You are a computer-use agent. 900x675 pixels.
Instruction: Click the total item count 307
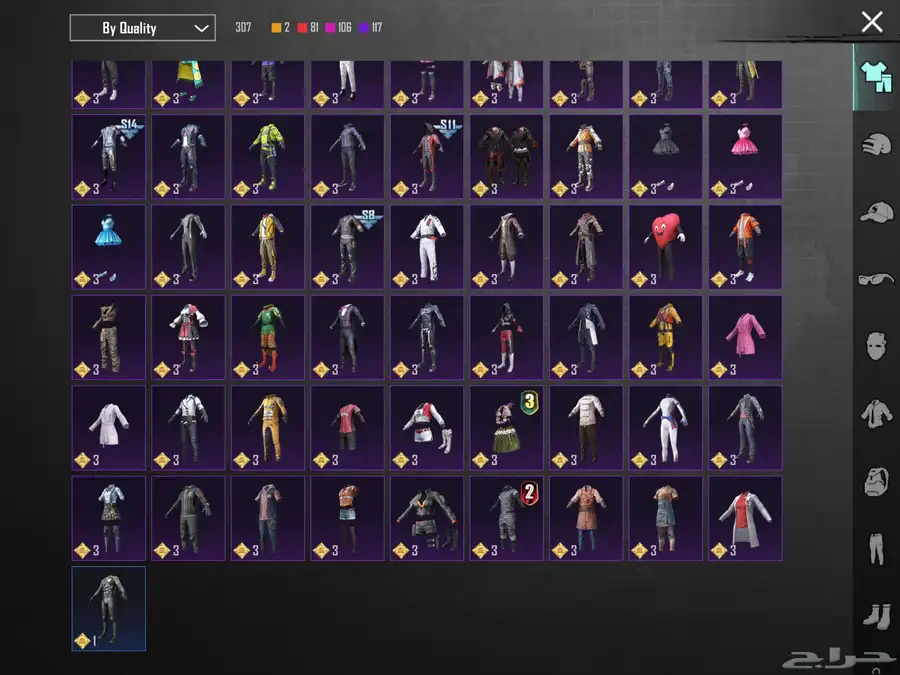(x=243, y=28)
